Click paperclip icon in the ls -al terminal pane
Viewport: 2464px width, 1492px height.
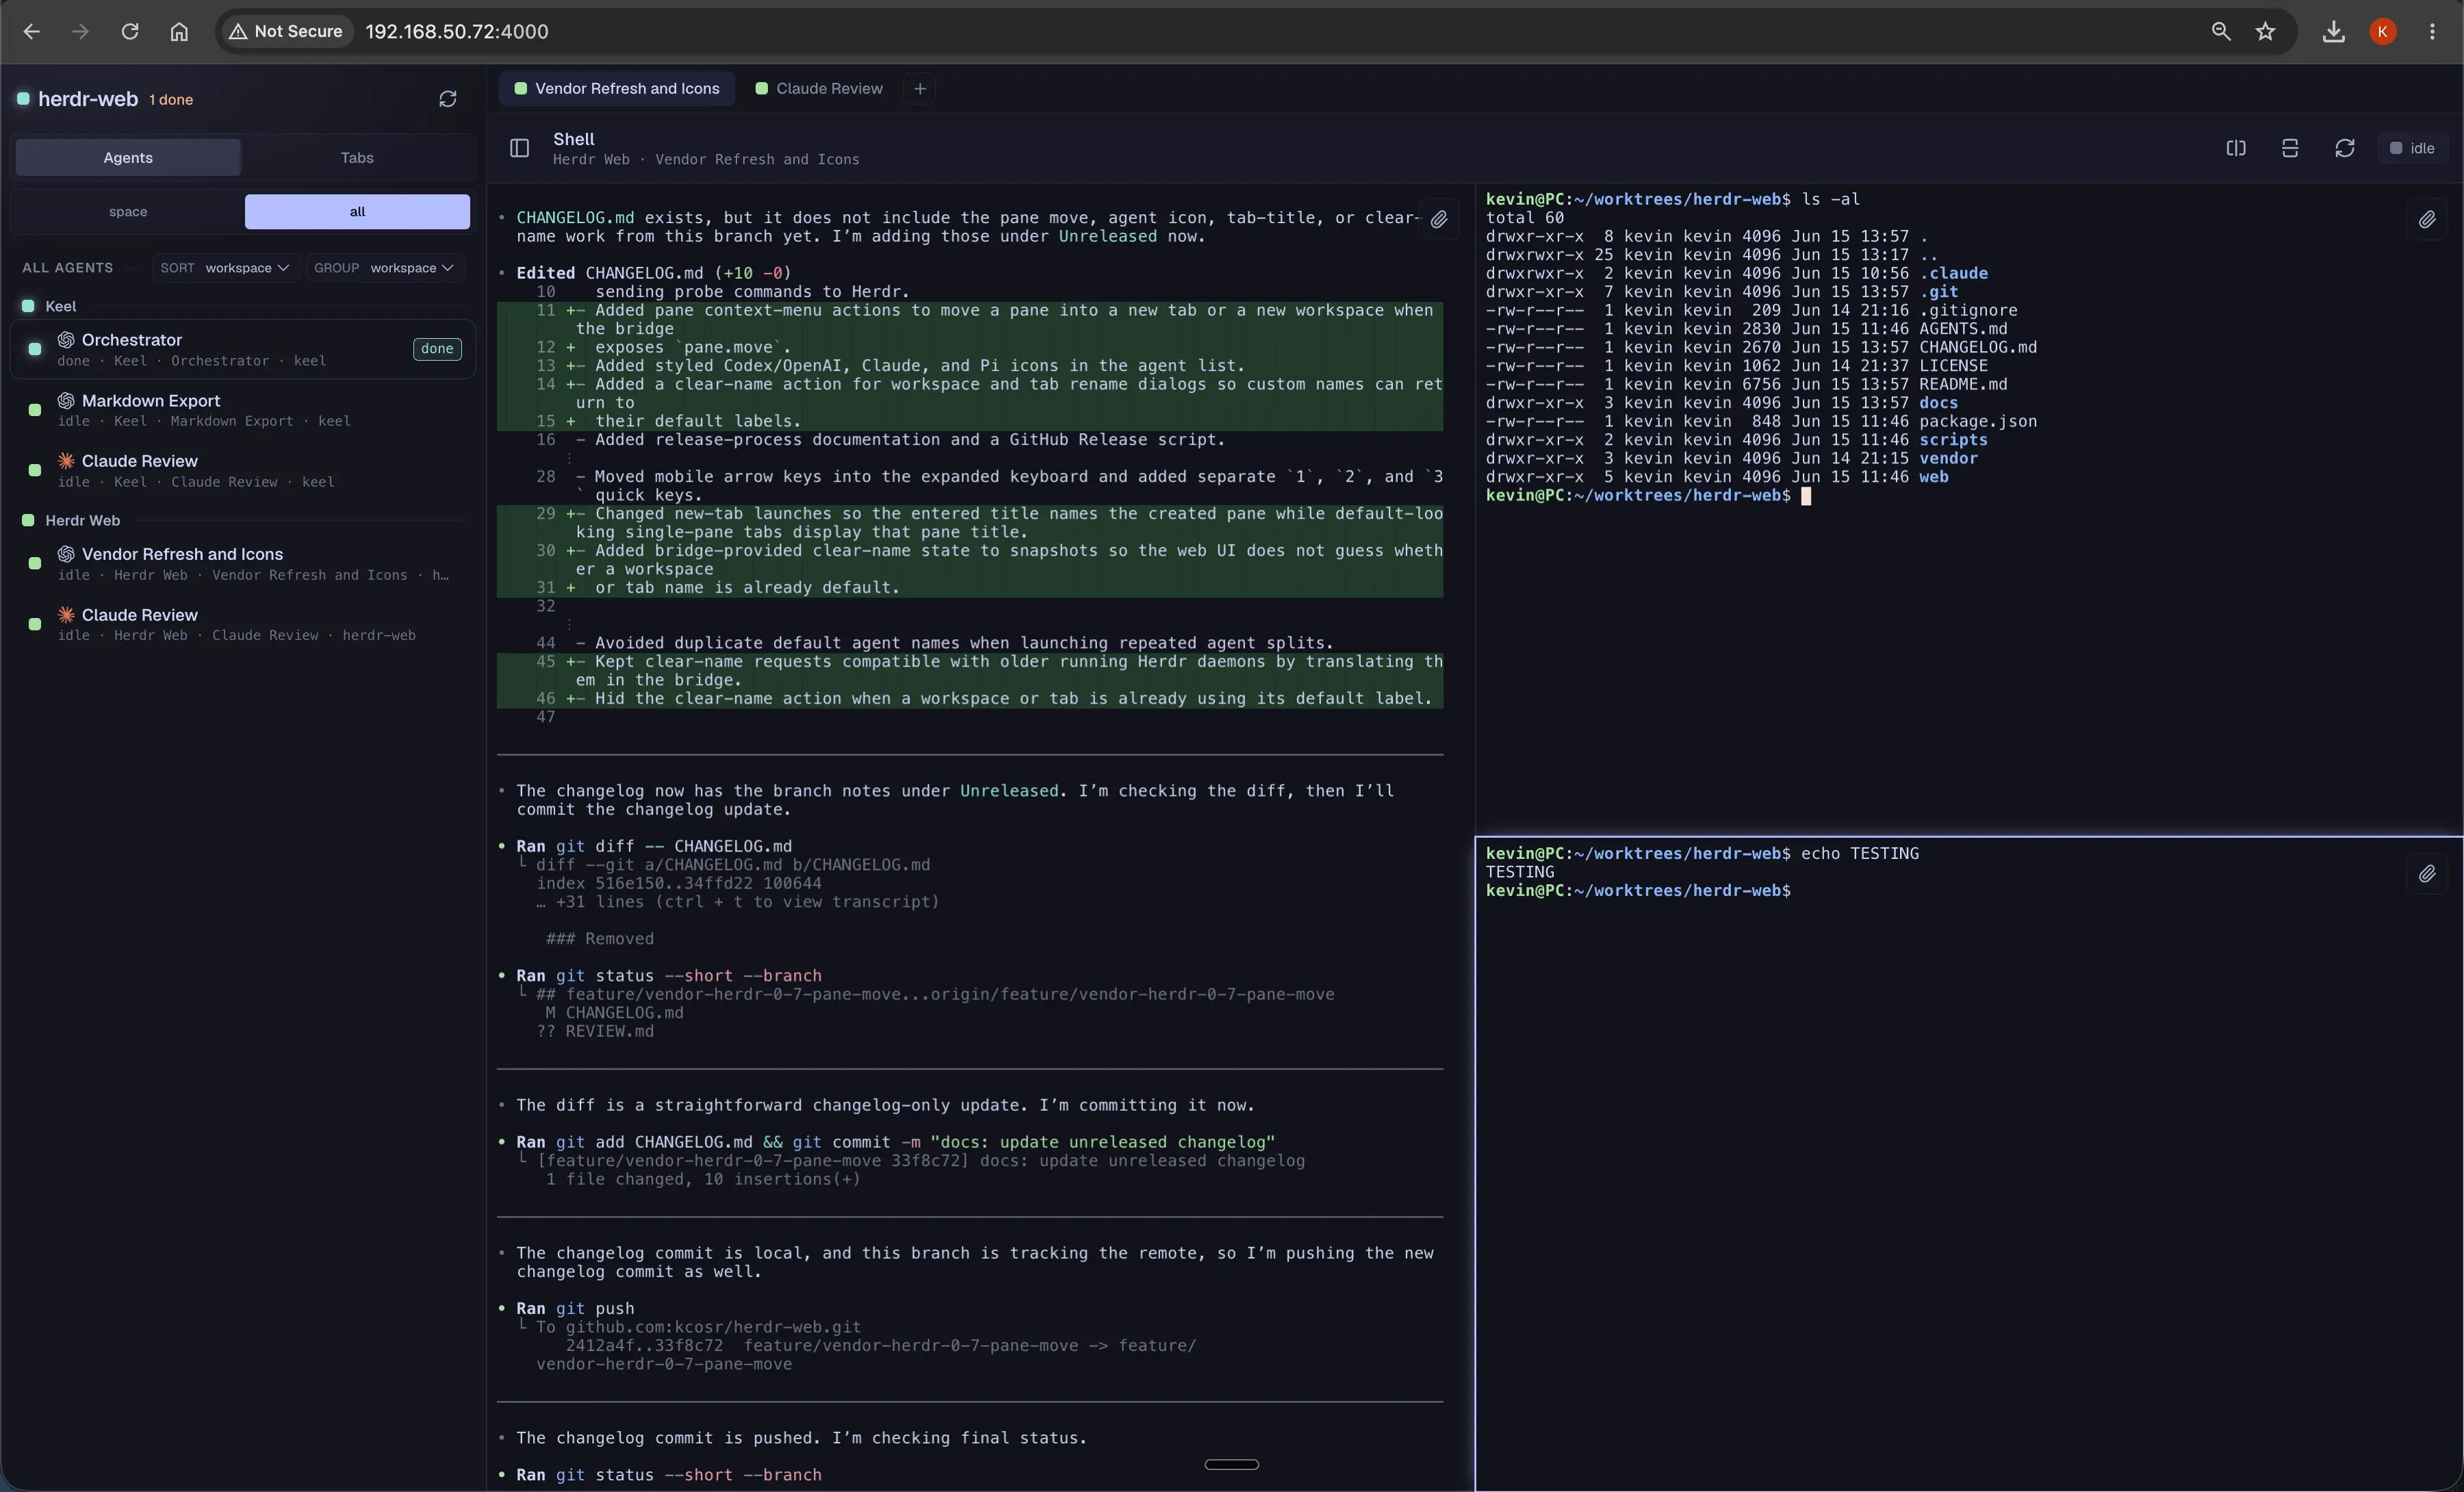pos(2427,219)
